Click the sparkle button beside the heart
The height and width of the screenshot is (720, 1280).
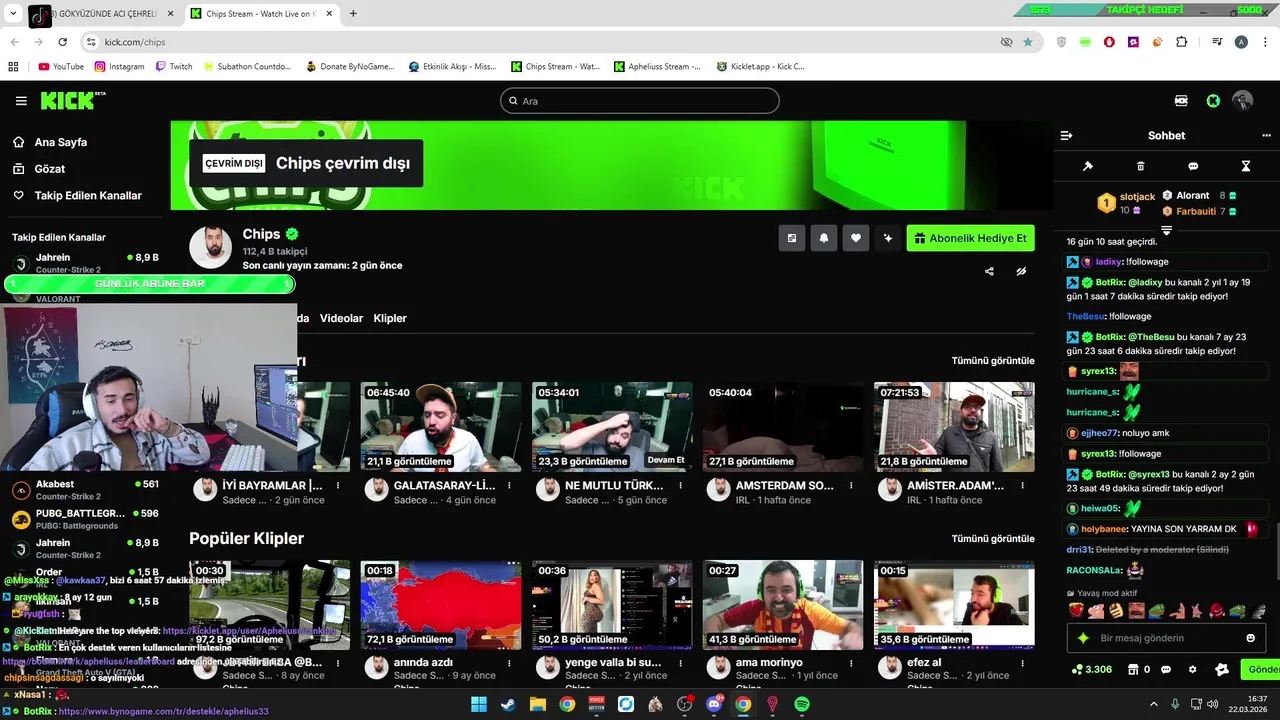click(x=887, y=238)
